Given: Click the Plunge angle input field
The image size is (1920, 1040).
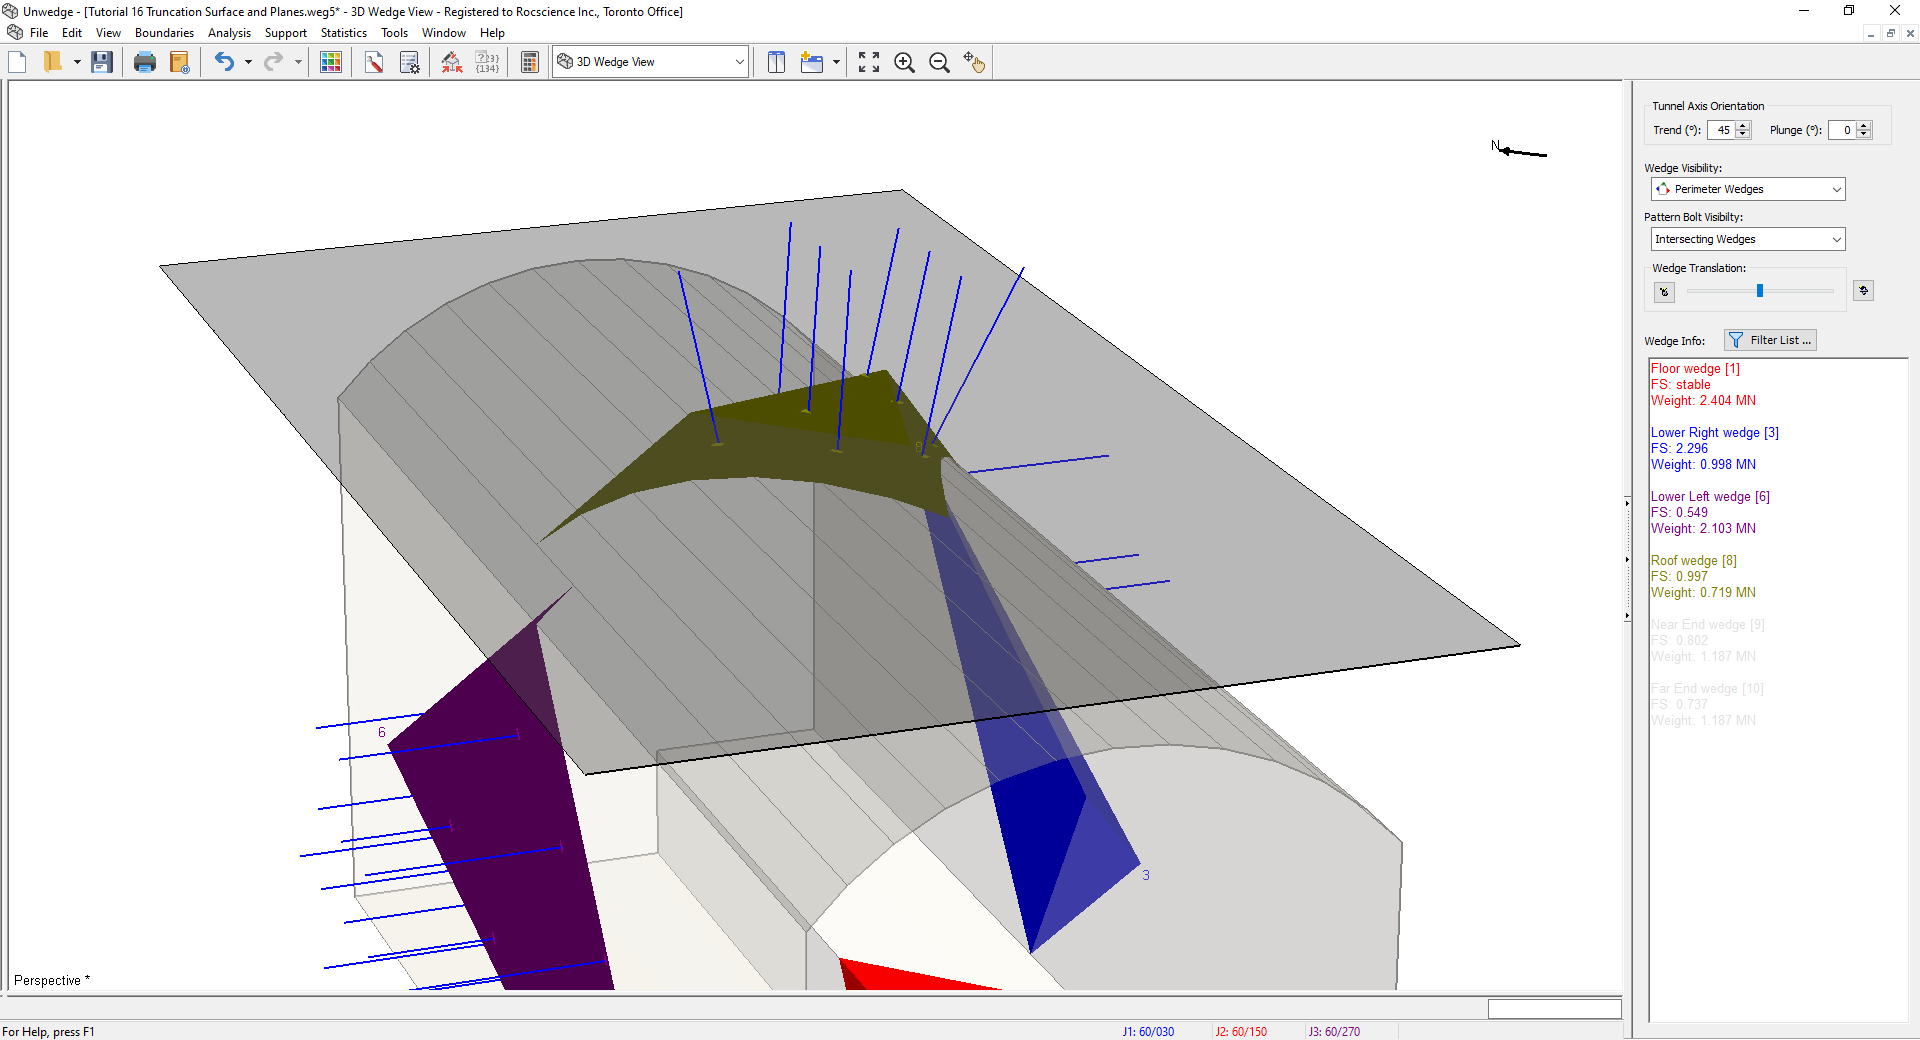Looking at the screenshot, I should [x=1842, y=130].
